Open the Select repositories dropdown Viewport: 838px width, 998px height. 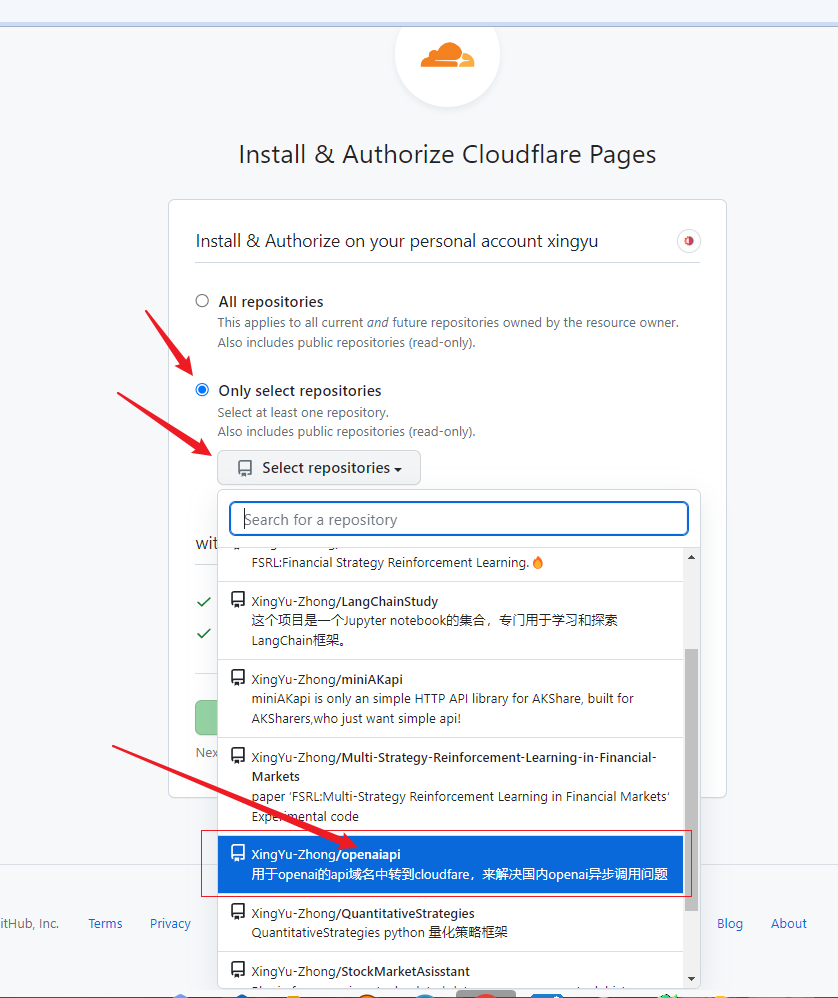point(319,468)
